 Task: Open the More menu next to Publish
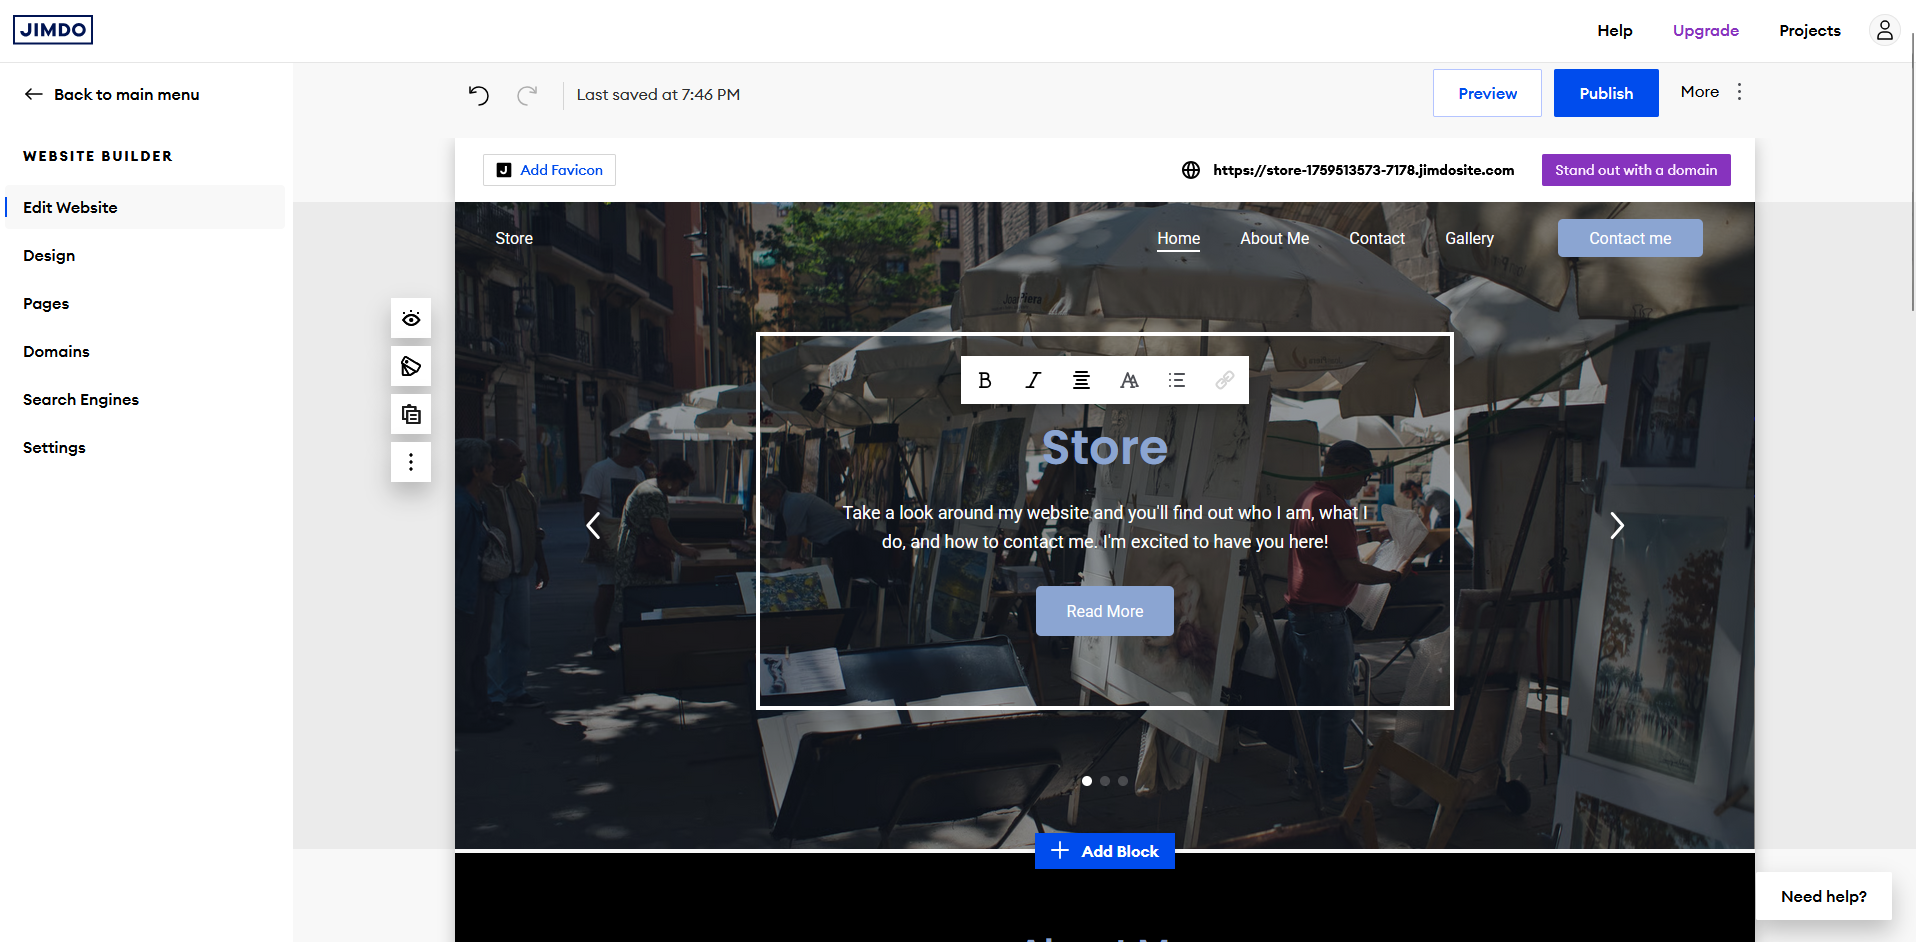pyautogui.click(x=1740, y=91)
